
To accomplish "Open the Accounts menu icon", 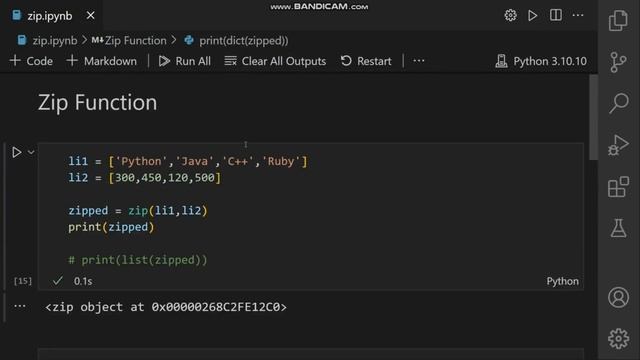I will point(618,297).
